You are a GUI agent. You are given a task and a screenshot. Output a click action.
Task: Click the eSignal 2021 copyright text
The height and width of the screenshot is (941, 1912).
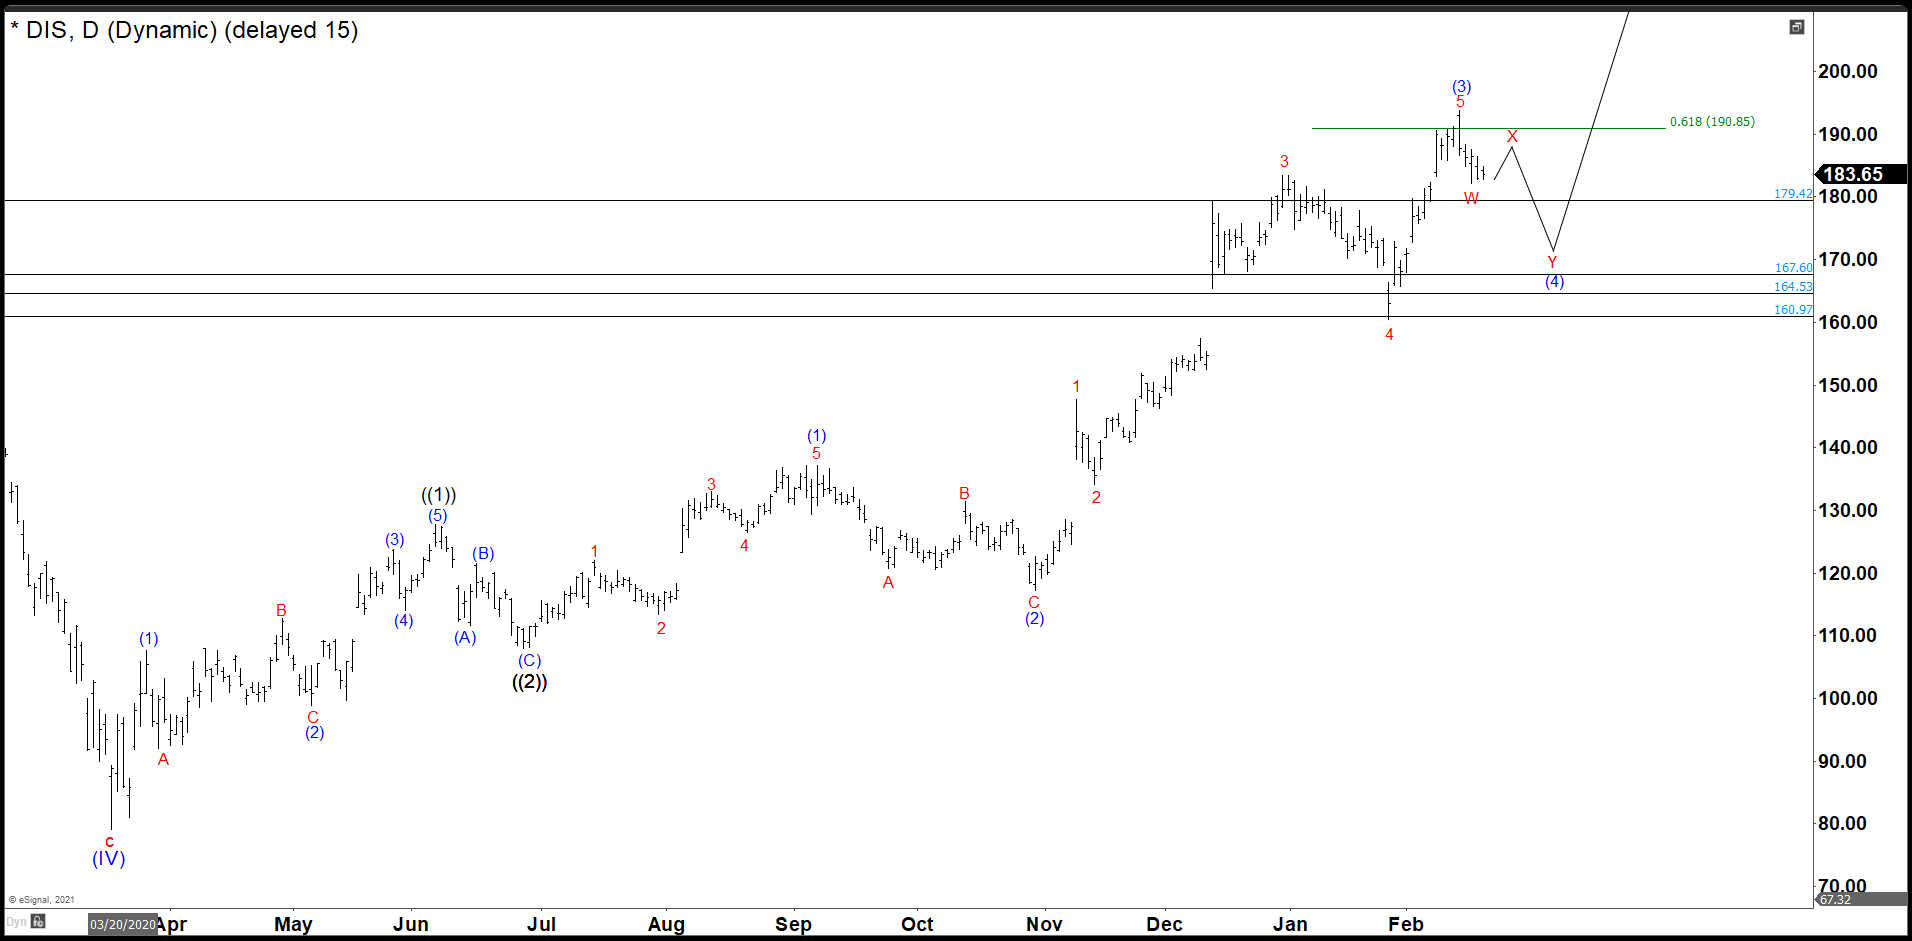tap(42, 900)
